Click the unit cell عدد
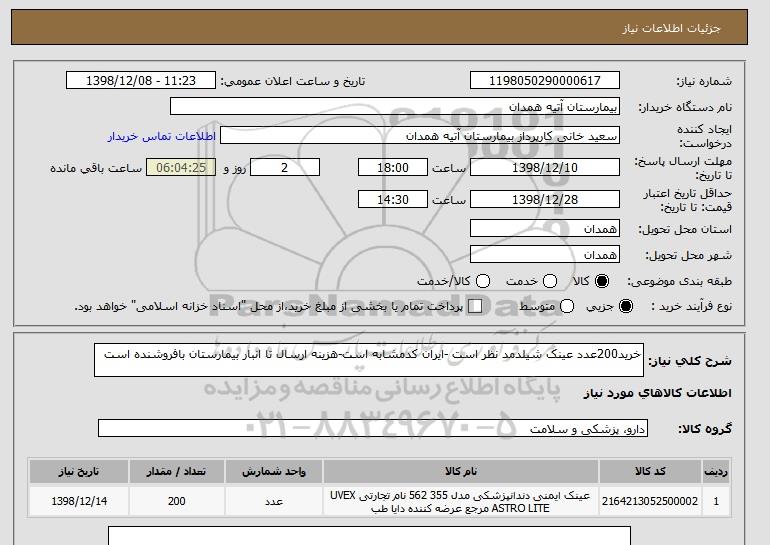 click(274, 501)
